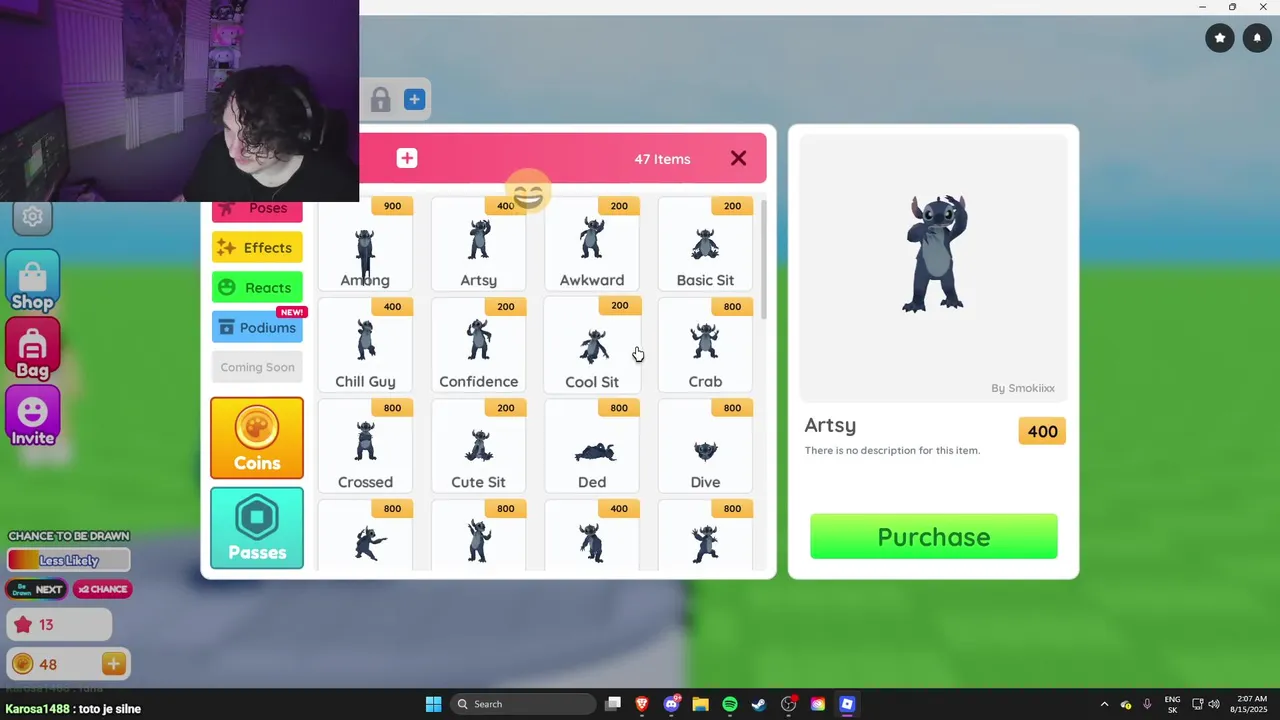1280x720 pixels.
Task: Click the Less Likely chance bar
Action: (x=68, y=561)
